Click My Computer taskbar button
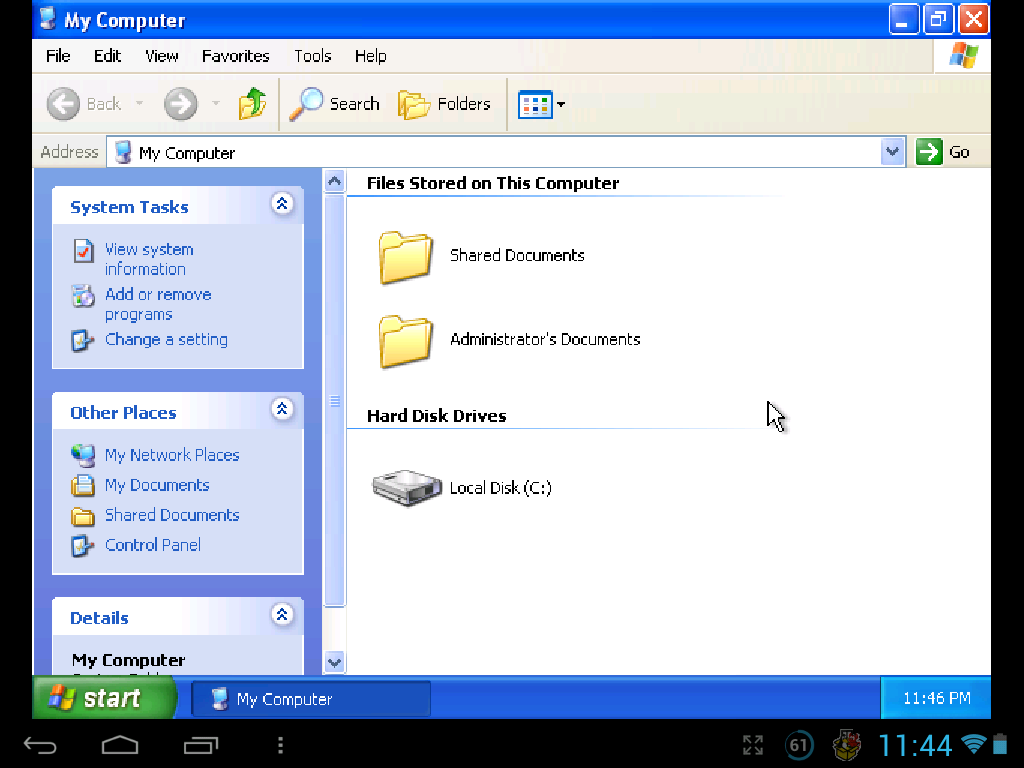1024x768 pixels. (x=311, y=699)
